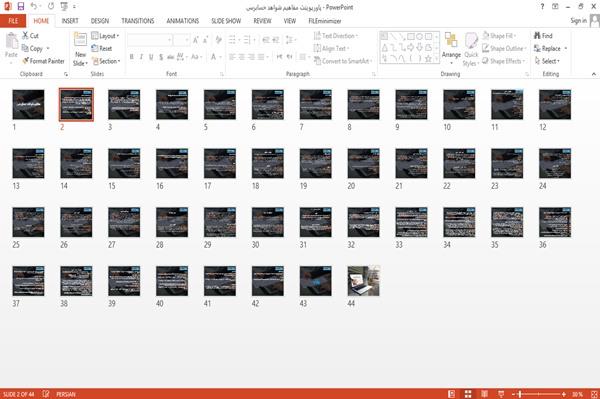
Task: Toggle text Shadow formatting
Action: [x=161, y=57]
